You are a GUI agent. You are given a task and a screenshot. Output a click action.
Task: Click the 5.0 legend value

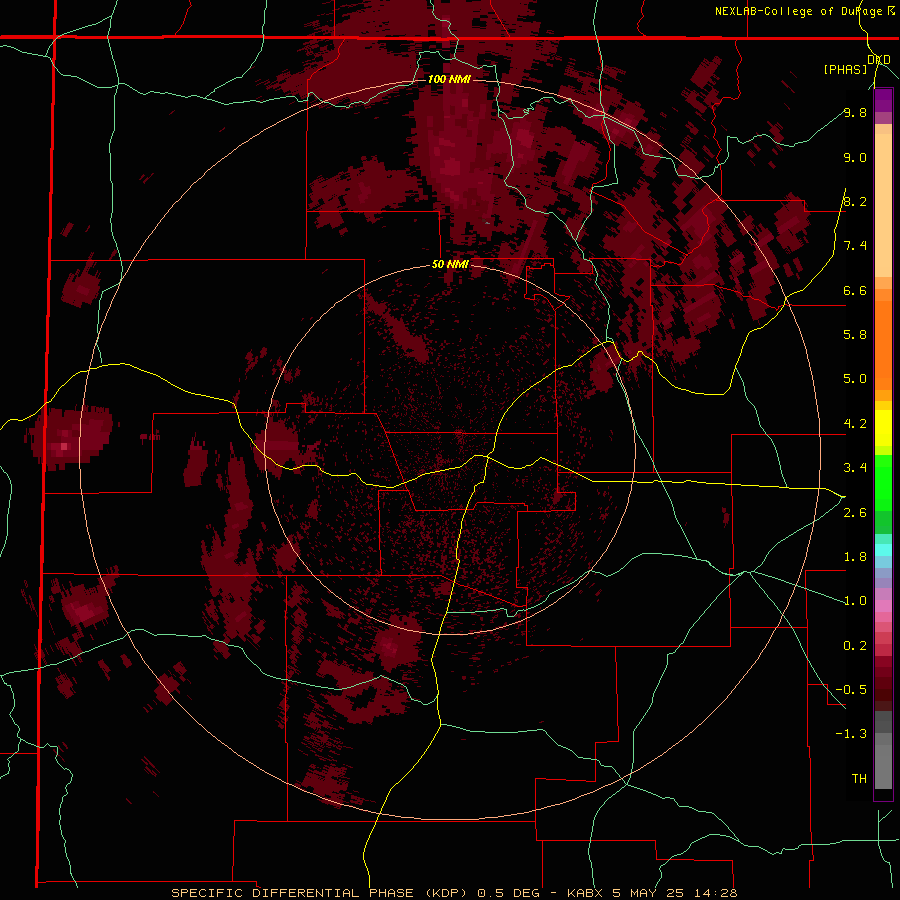pyautogui.click(x=855, y=379)
